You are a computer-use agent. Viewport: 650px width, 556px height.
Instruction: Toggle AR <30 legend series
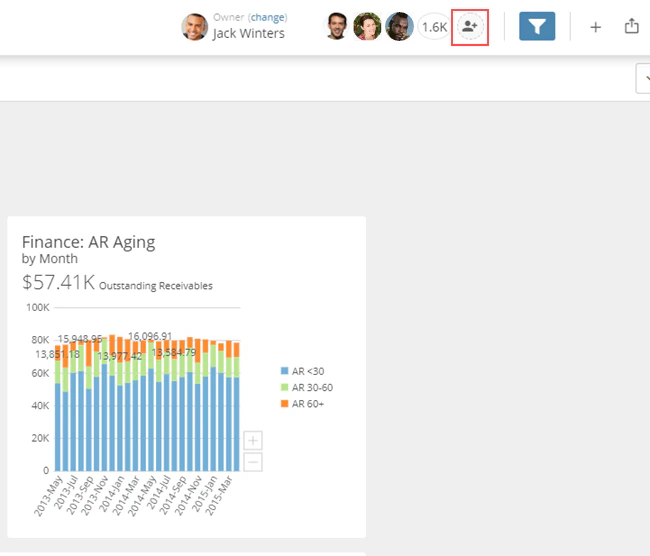(302, 371)
